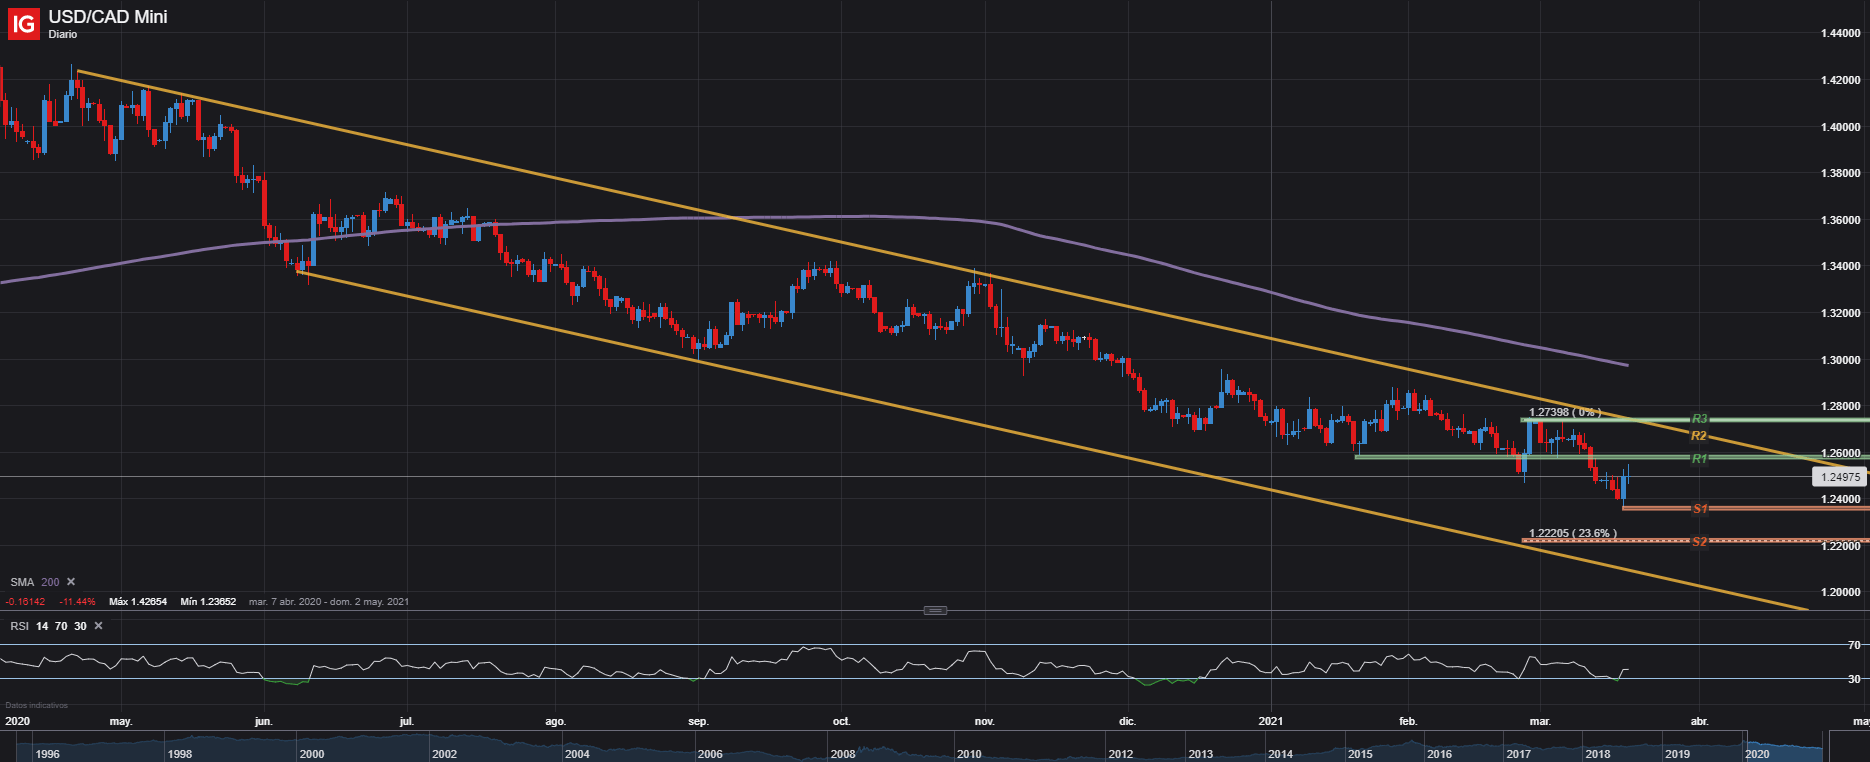Click the 1.44000 price axis label
The width and height of the screenshot is (1870, 762).
[1840, 33]
